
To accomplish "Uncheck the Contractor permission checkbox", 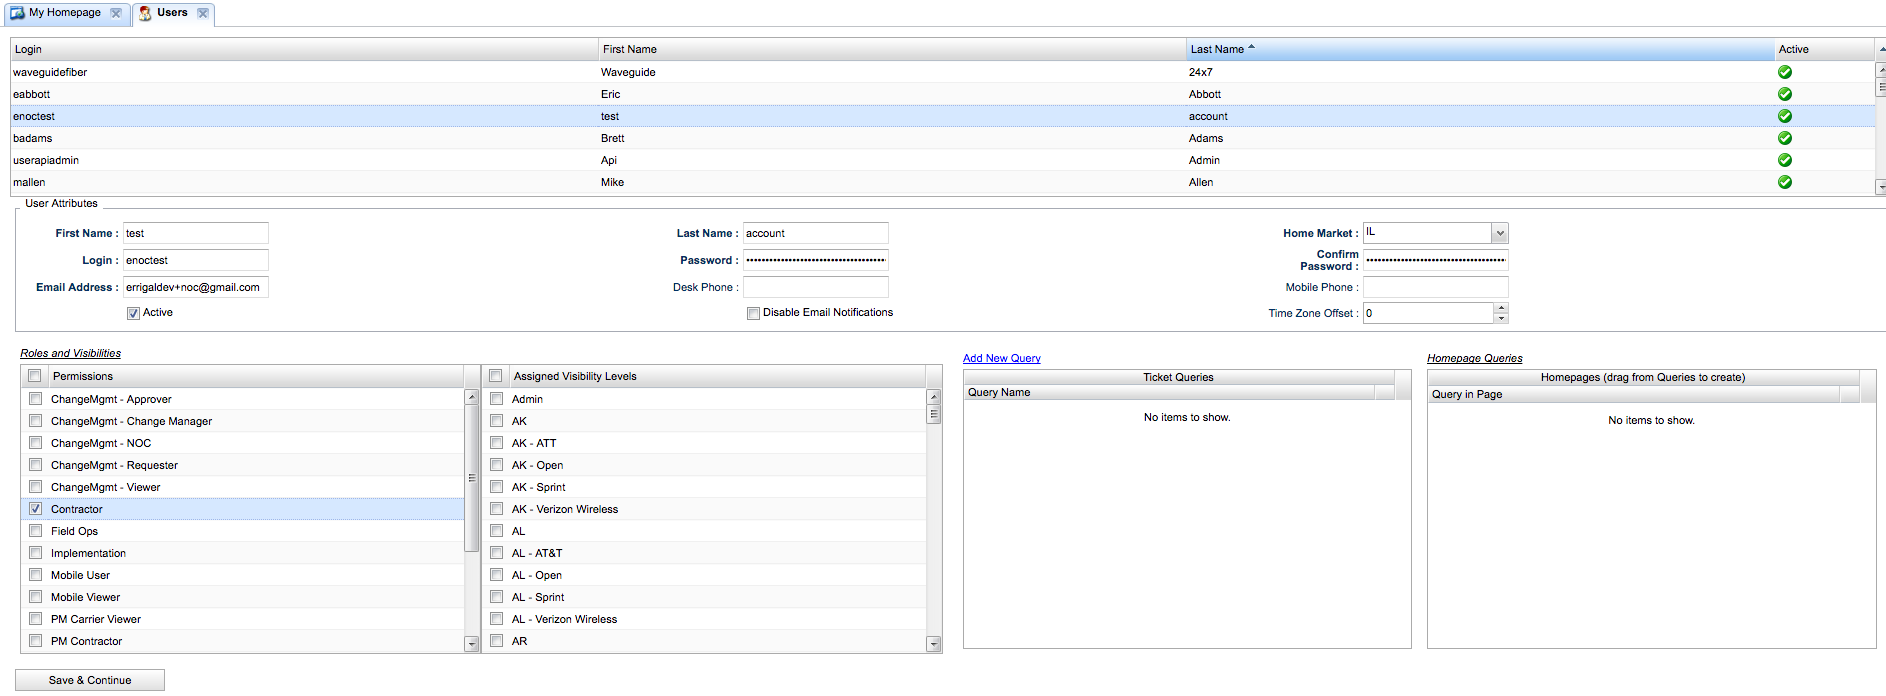I will (36, 509).
